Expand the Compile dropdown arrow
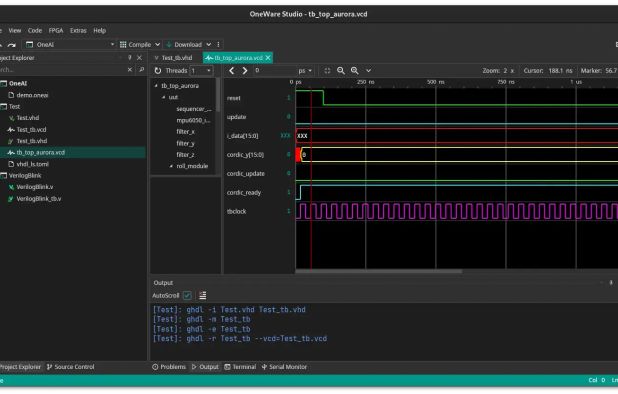This screenshot has width=618, height=394. tap(158, 45)
